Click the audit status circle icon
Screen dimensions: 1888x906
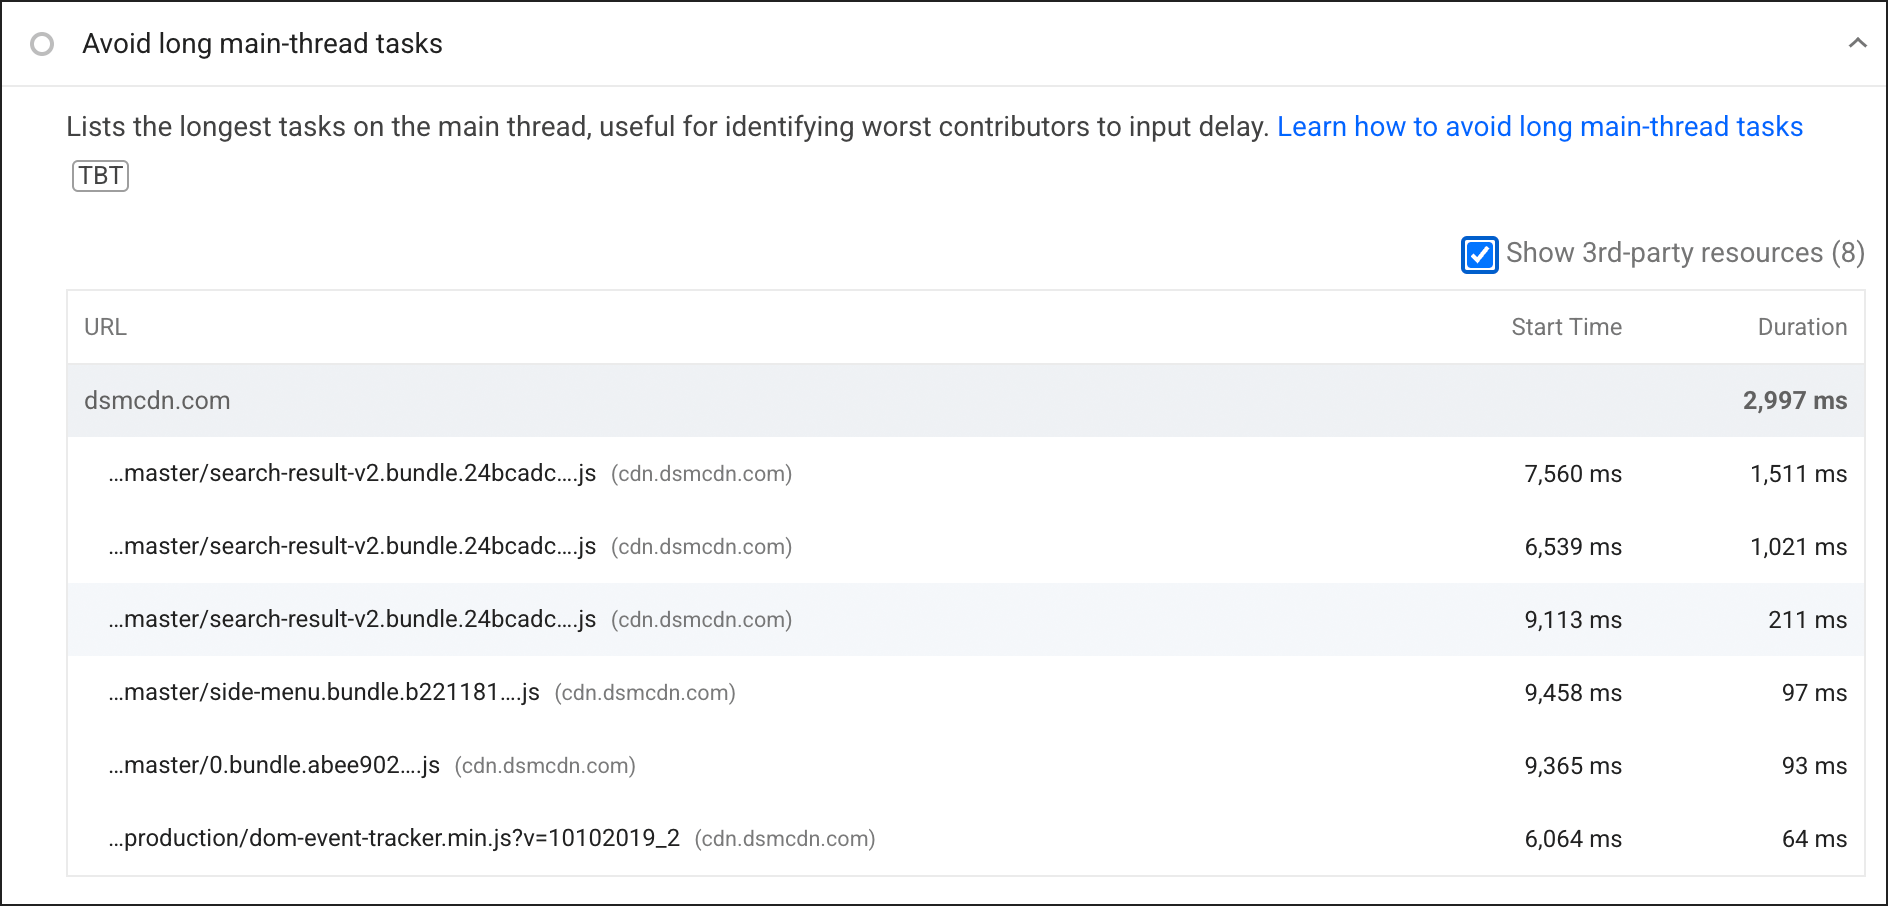(41, 44)
